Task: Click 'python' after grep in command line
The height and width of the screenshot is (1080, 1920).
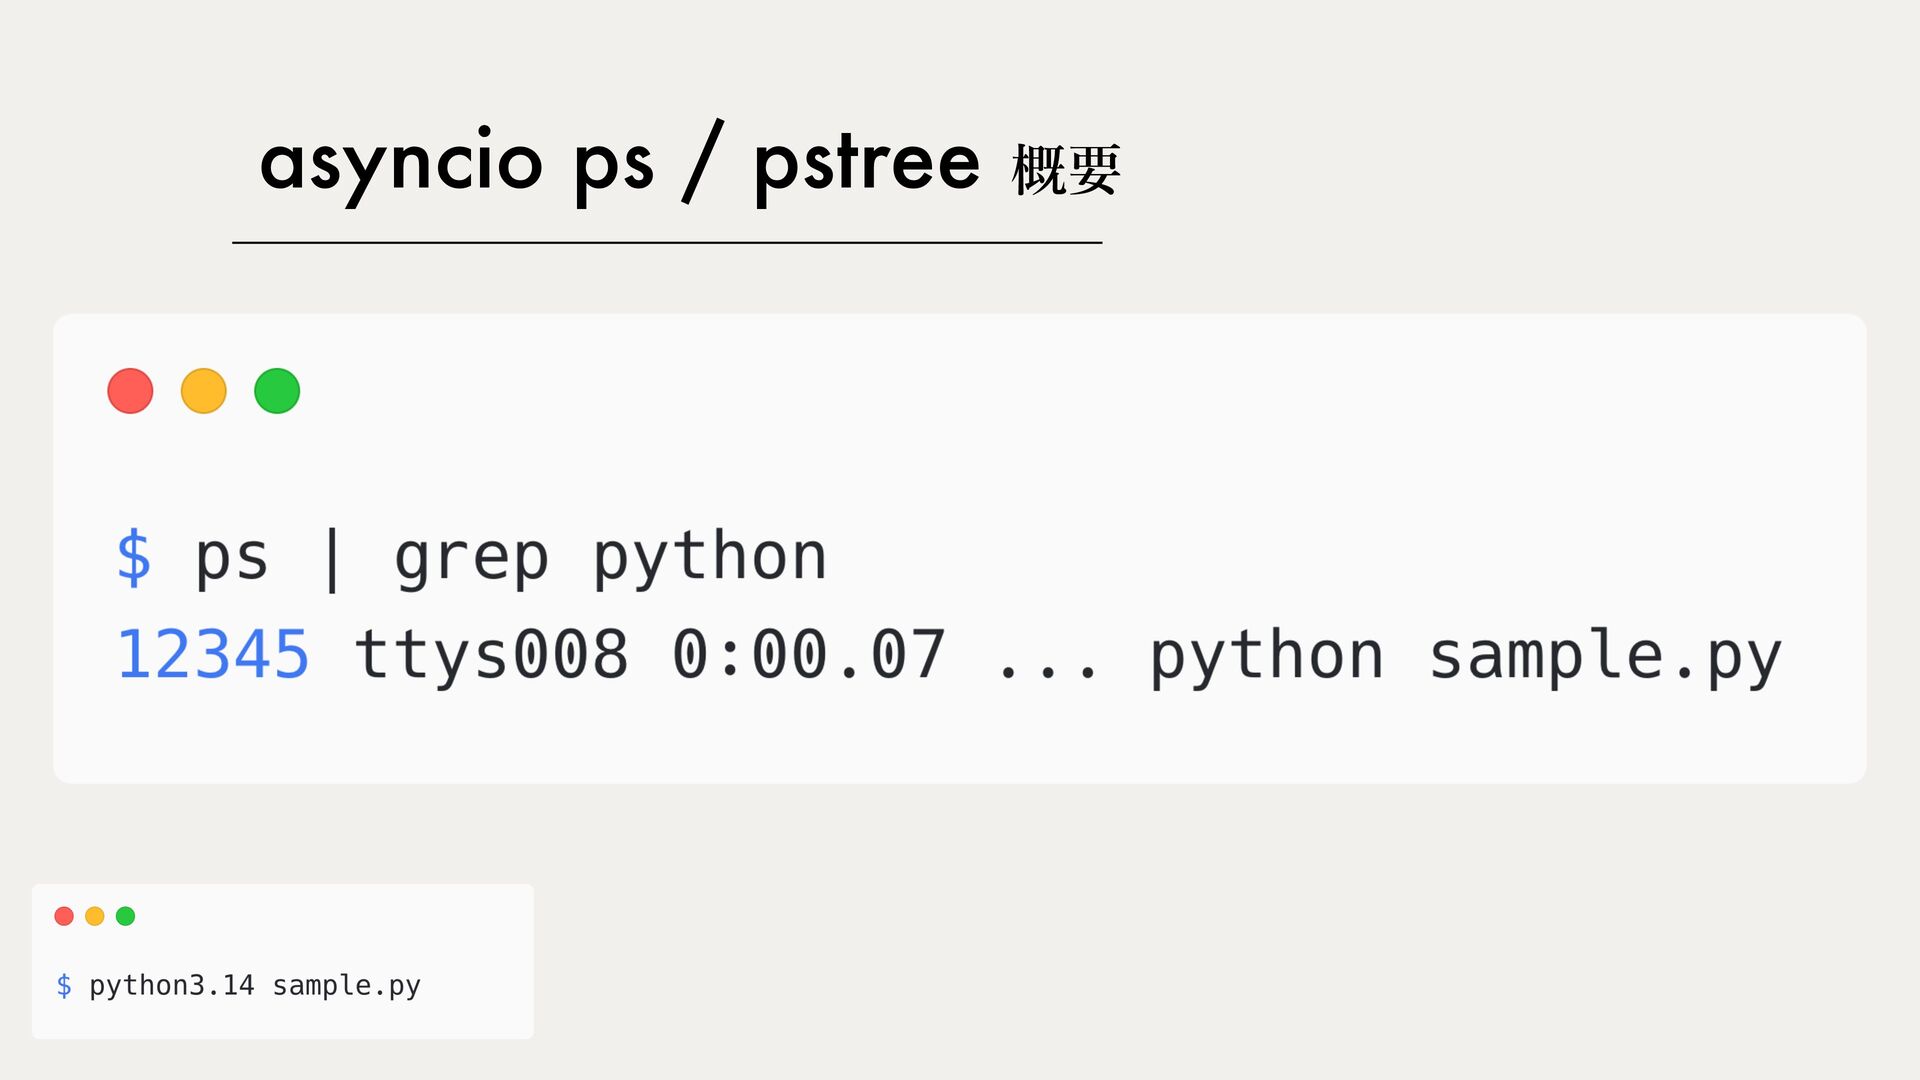Action: (710, 558)
